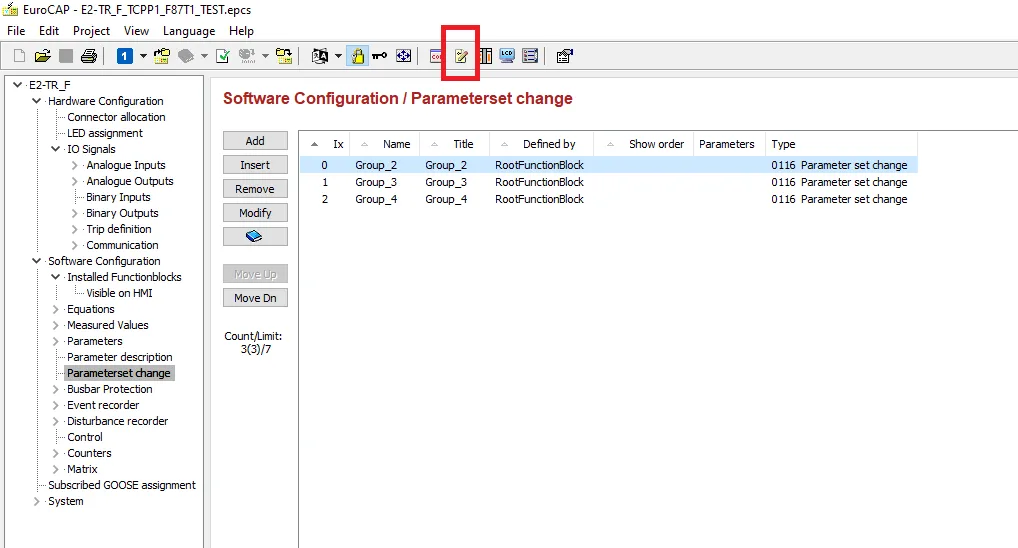Select Subscribed GOOSE assignment tree item
Viewport: 1018px width, 548px height.
click(121, 485)
